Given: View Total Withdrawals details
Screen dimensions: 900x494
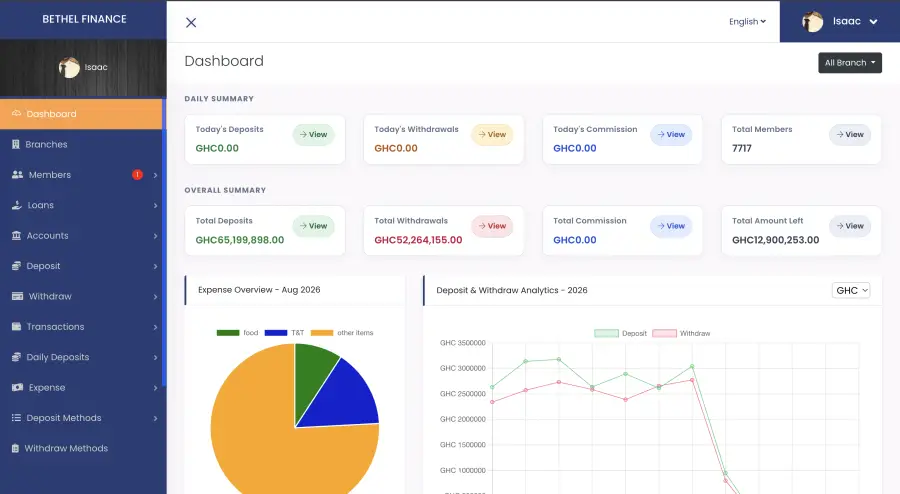Looking at the screenshot, I should coord(492,226).
